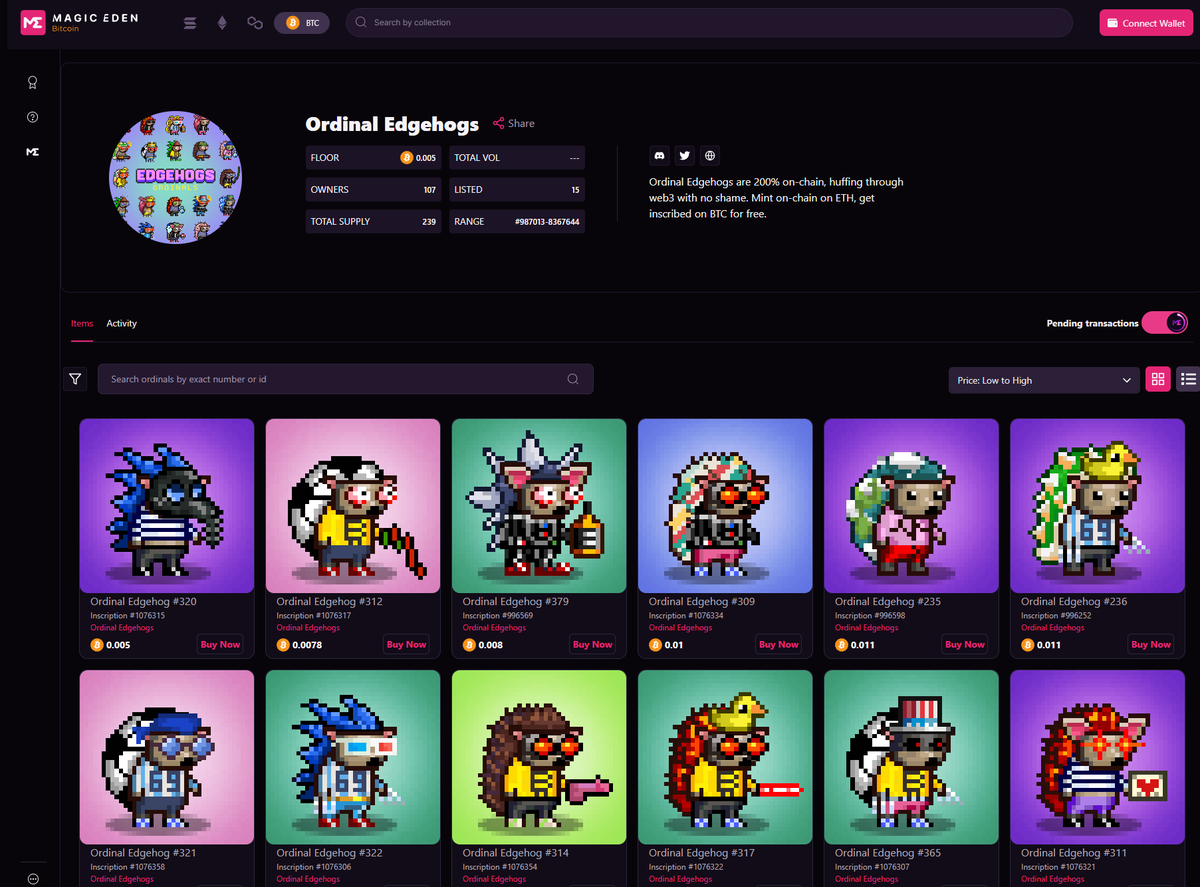Open Ordinal Edgehog #365 image
This screenshot has height=887, width=1200.
(911, 757)
